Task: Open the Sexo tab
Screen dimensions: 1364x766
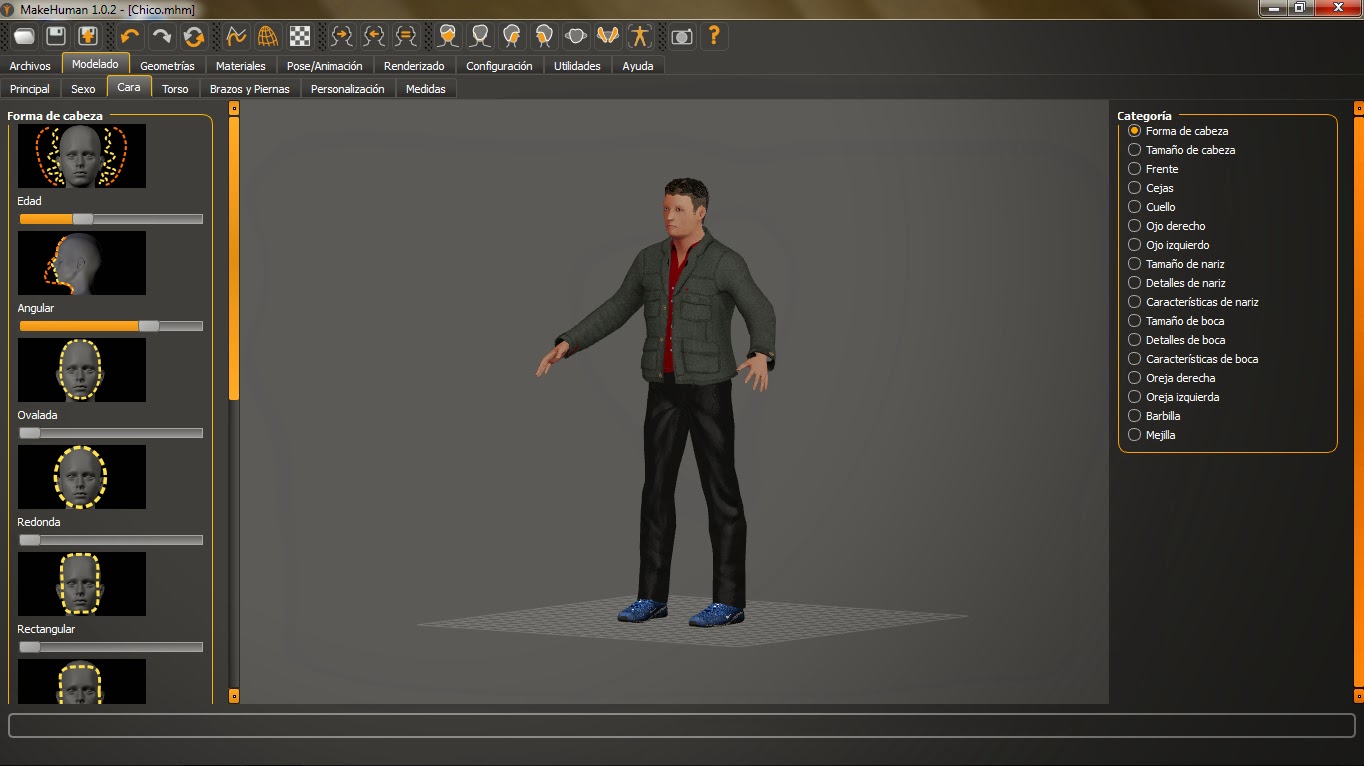Action: coord(83,88)
